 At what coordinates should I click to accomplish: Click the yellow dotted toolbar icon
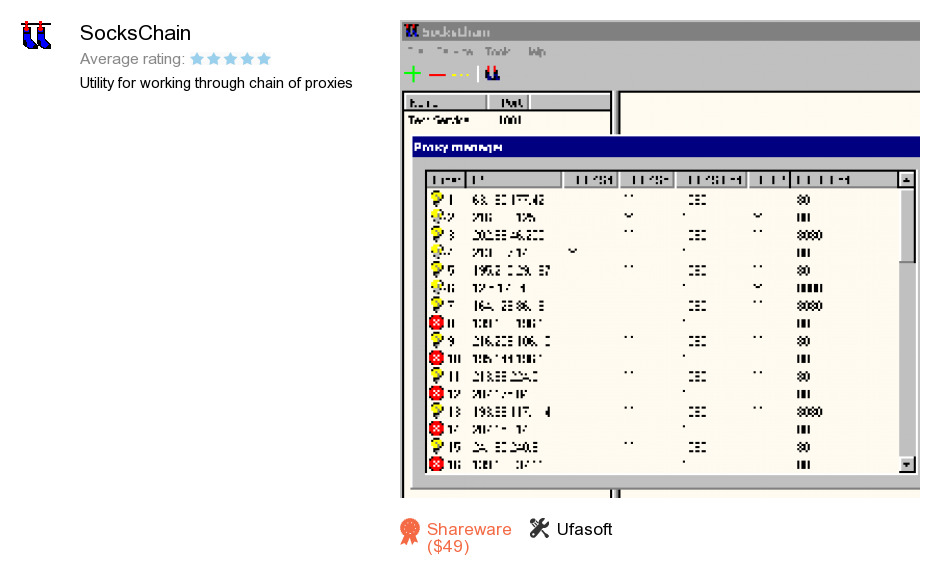tap(460, 75)
